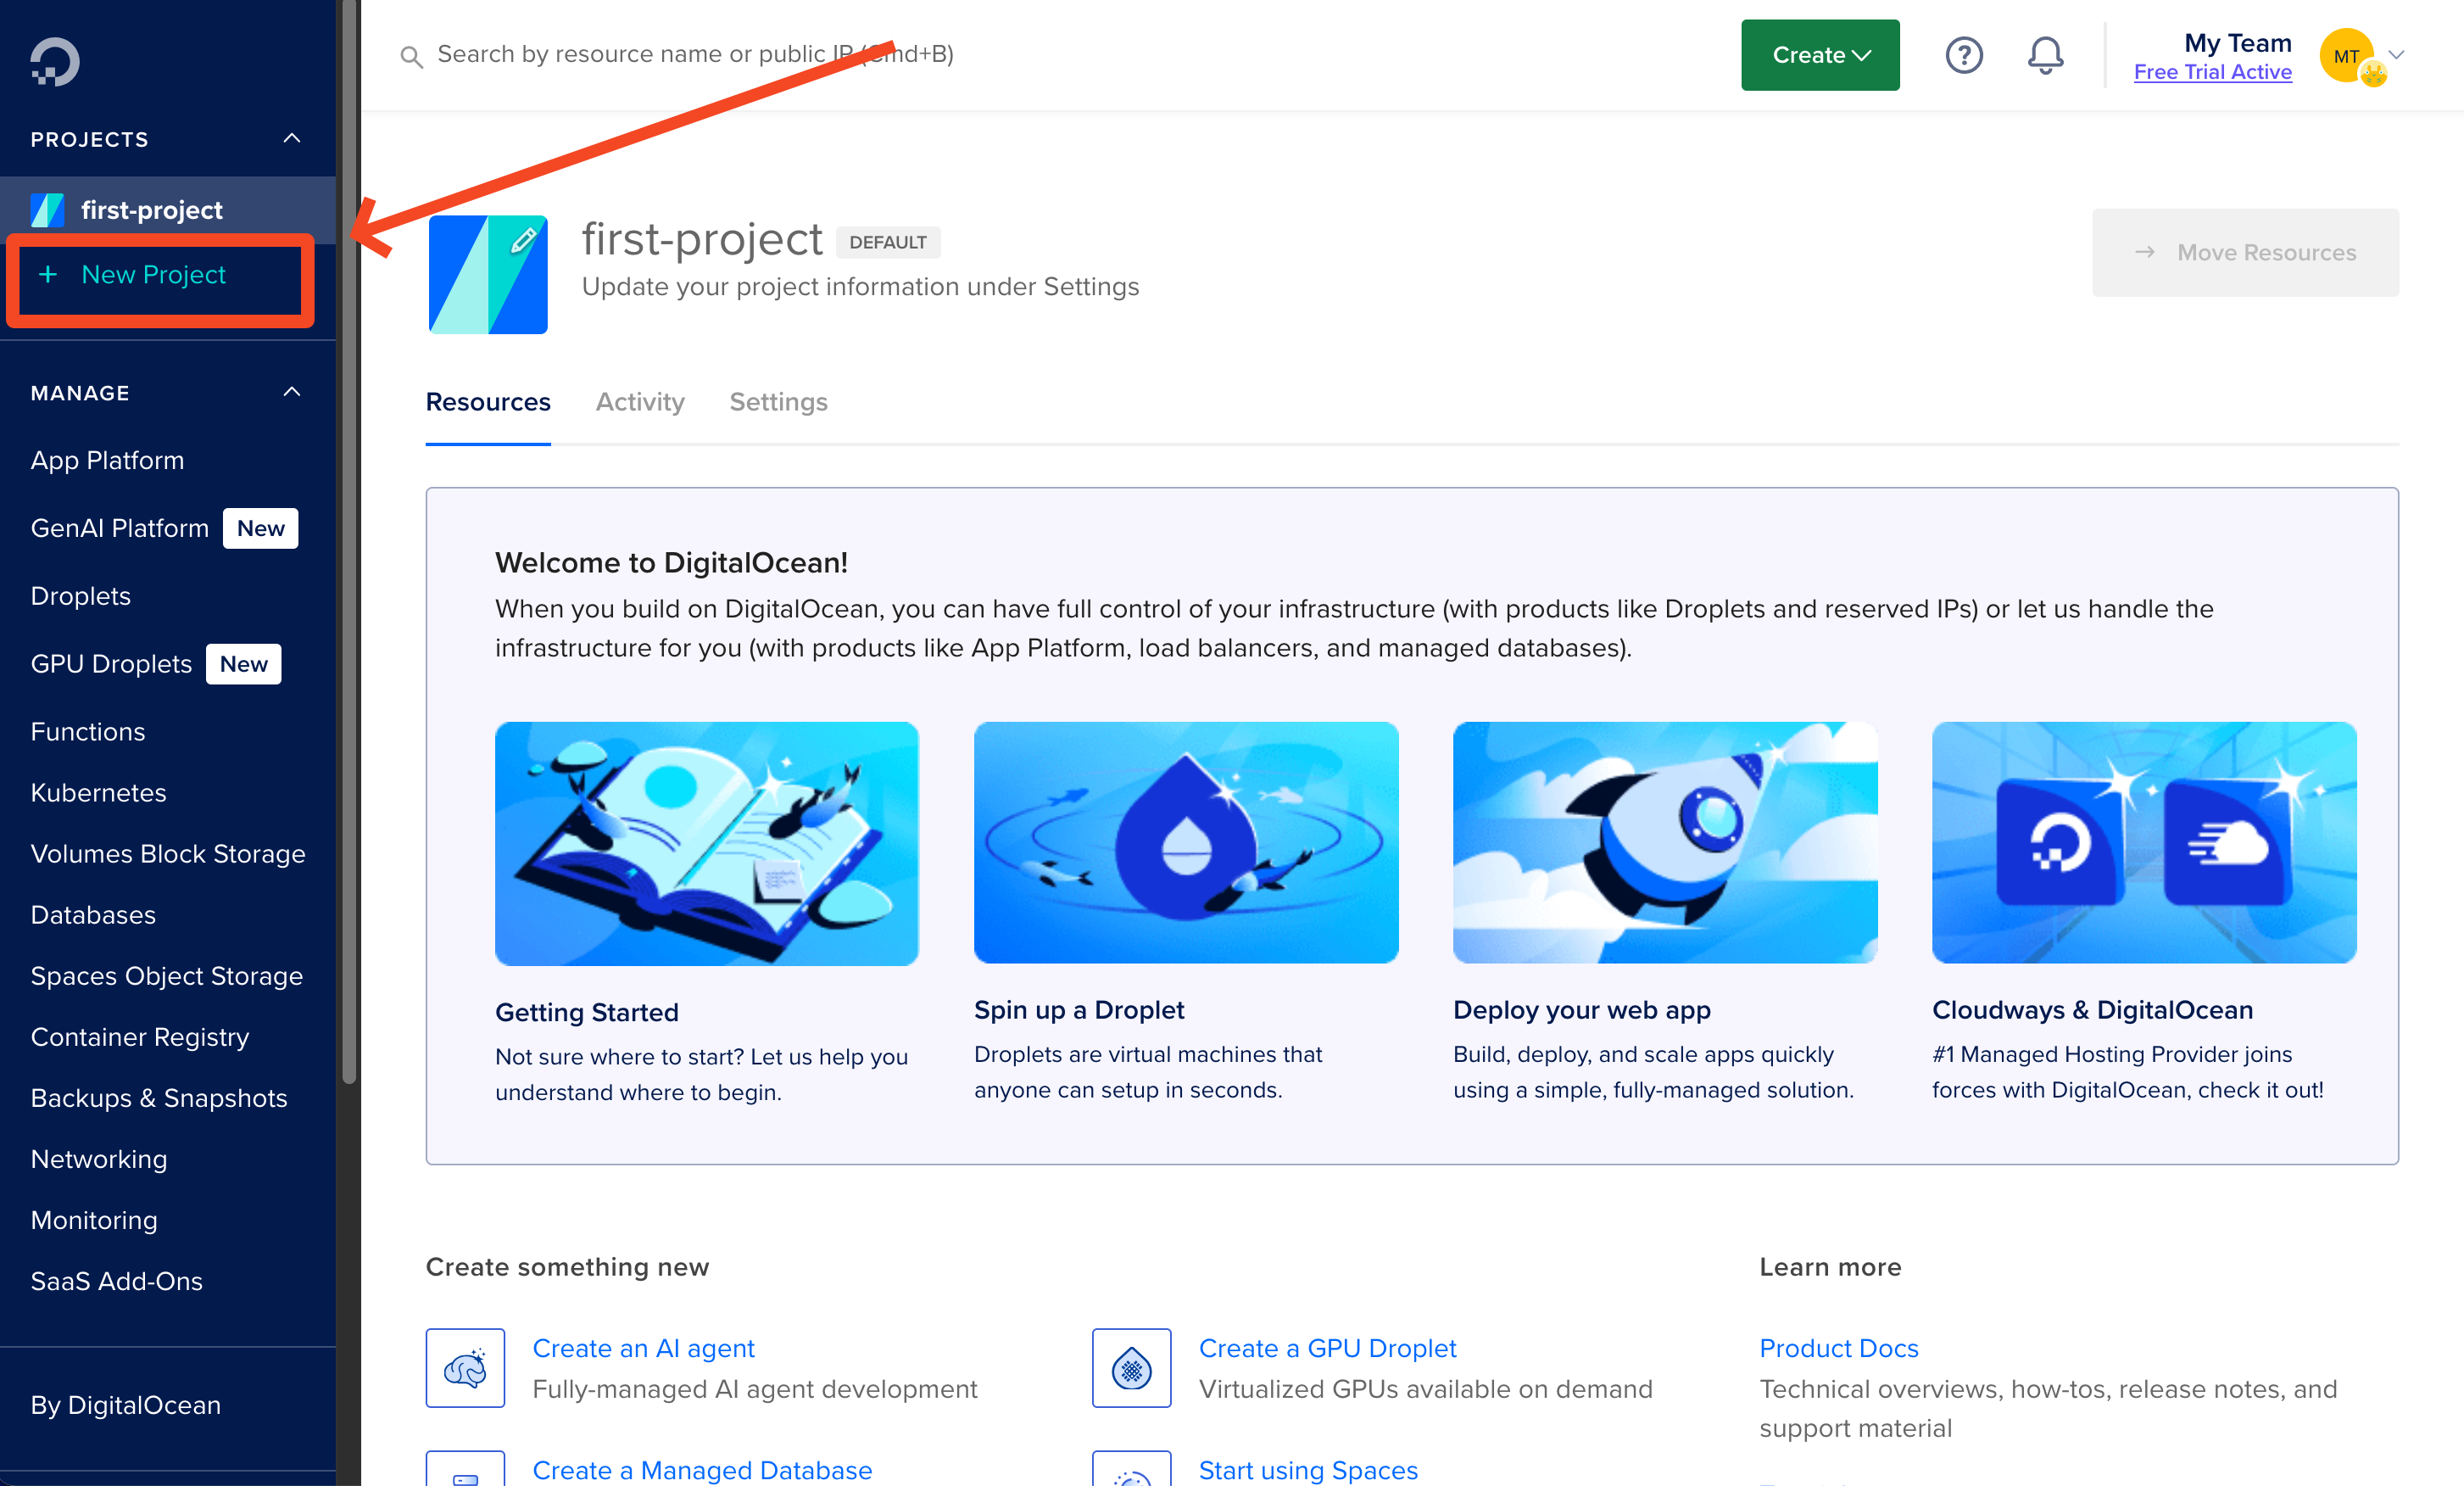Viewport: 2464px width, 1486px height.
Task: Open the help question mark icon
Action: (1963, 55)
